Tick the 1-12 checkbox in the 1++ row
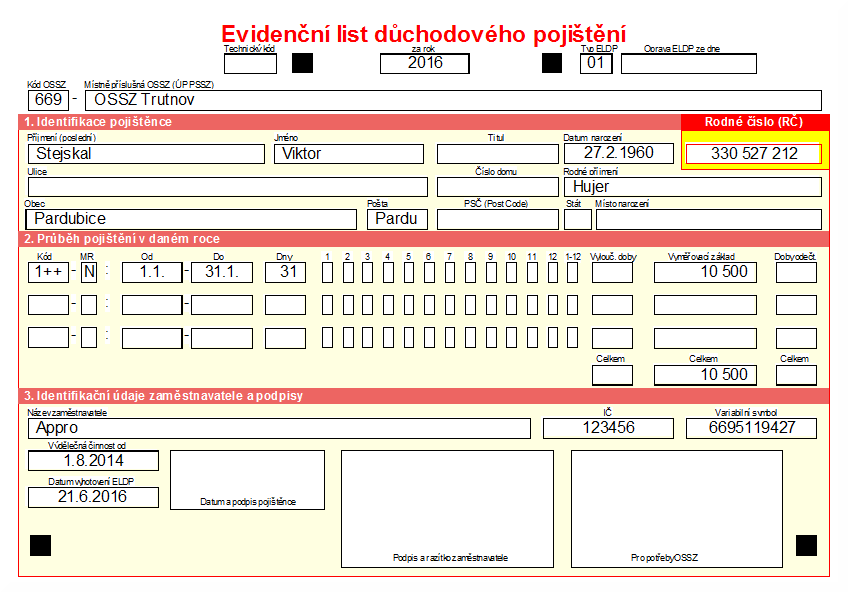 (x=573, y=272)
